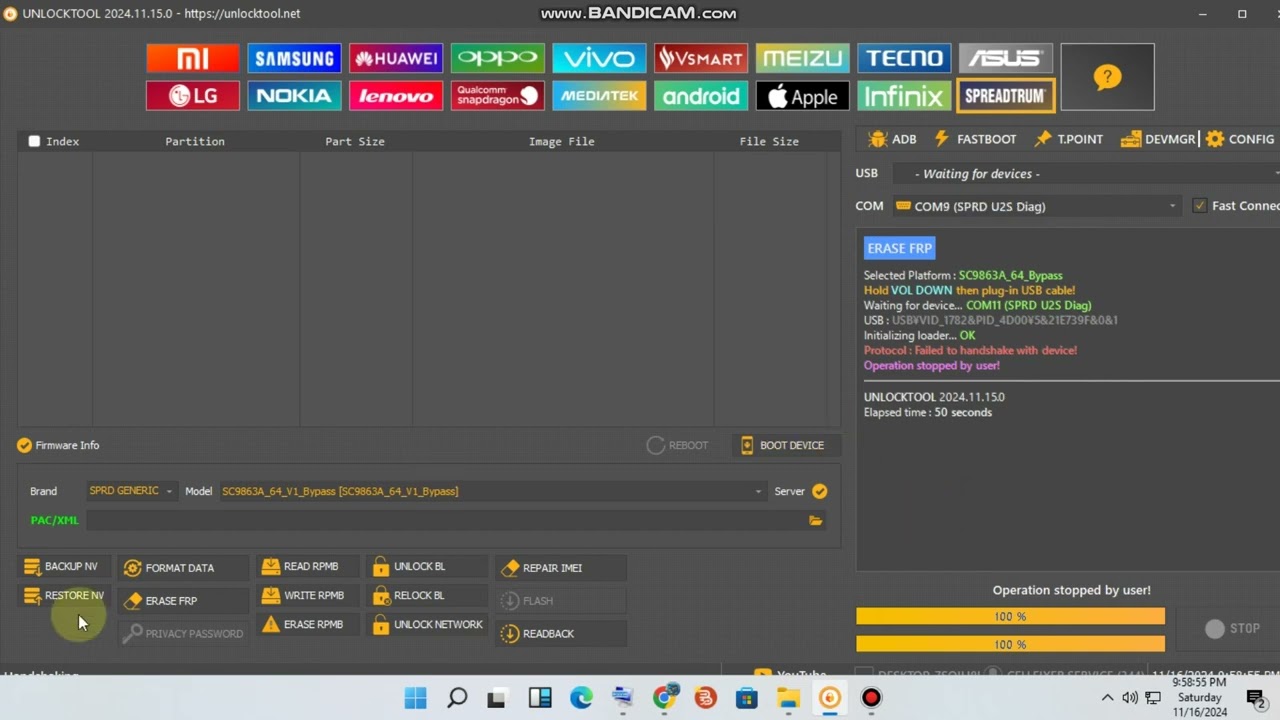Pick the Vivo brand tile
The image size is (1280, 720).
click(x=599, y=58)
